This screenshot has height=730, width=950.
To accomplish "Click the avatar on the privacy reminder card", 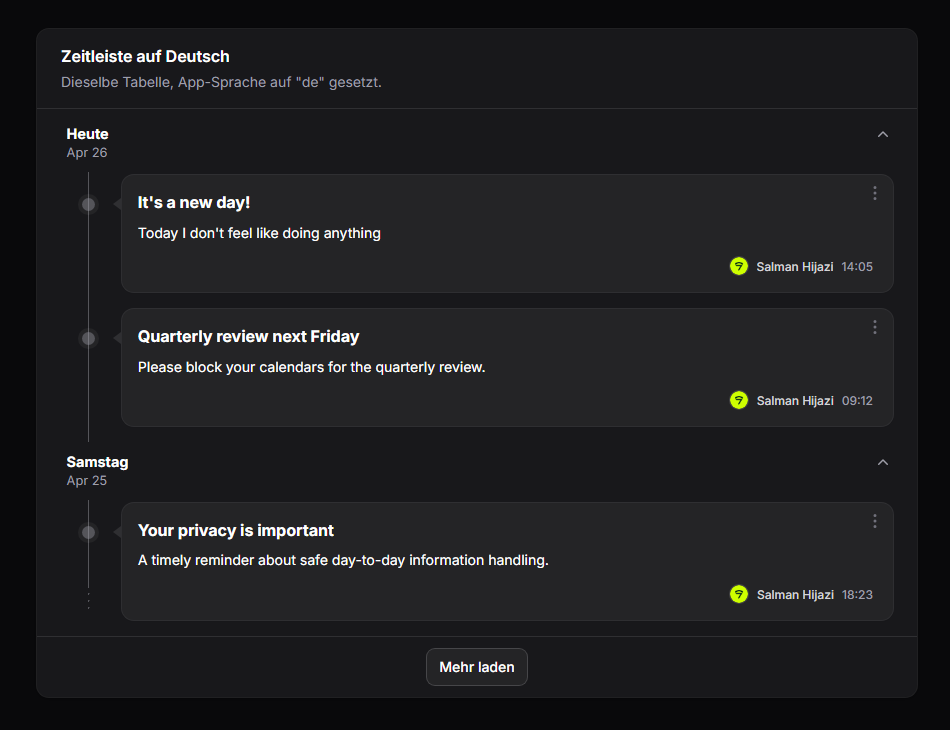I will [738, 594].
